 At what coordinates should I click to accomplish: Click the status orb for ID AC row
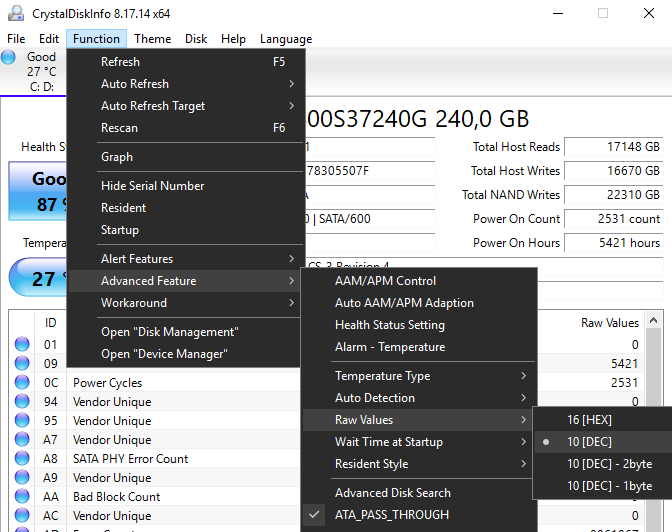coord(22,516)
